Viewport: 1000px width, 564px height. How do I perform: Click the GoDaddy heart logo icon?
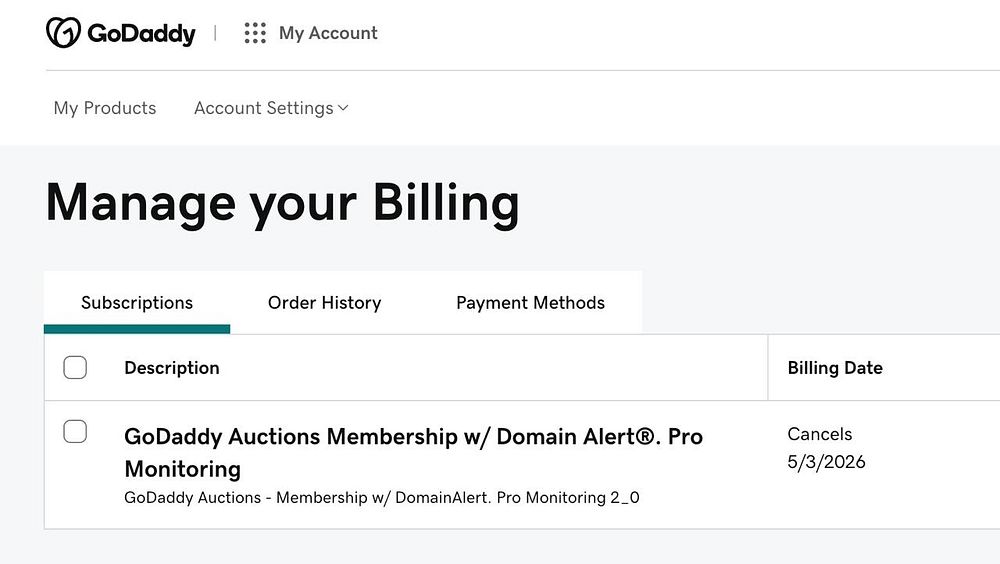[62, 33]
